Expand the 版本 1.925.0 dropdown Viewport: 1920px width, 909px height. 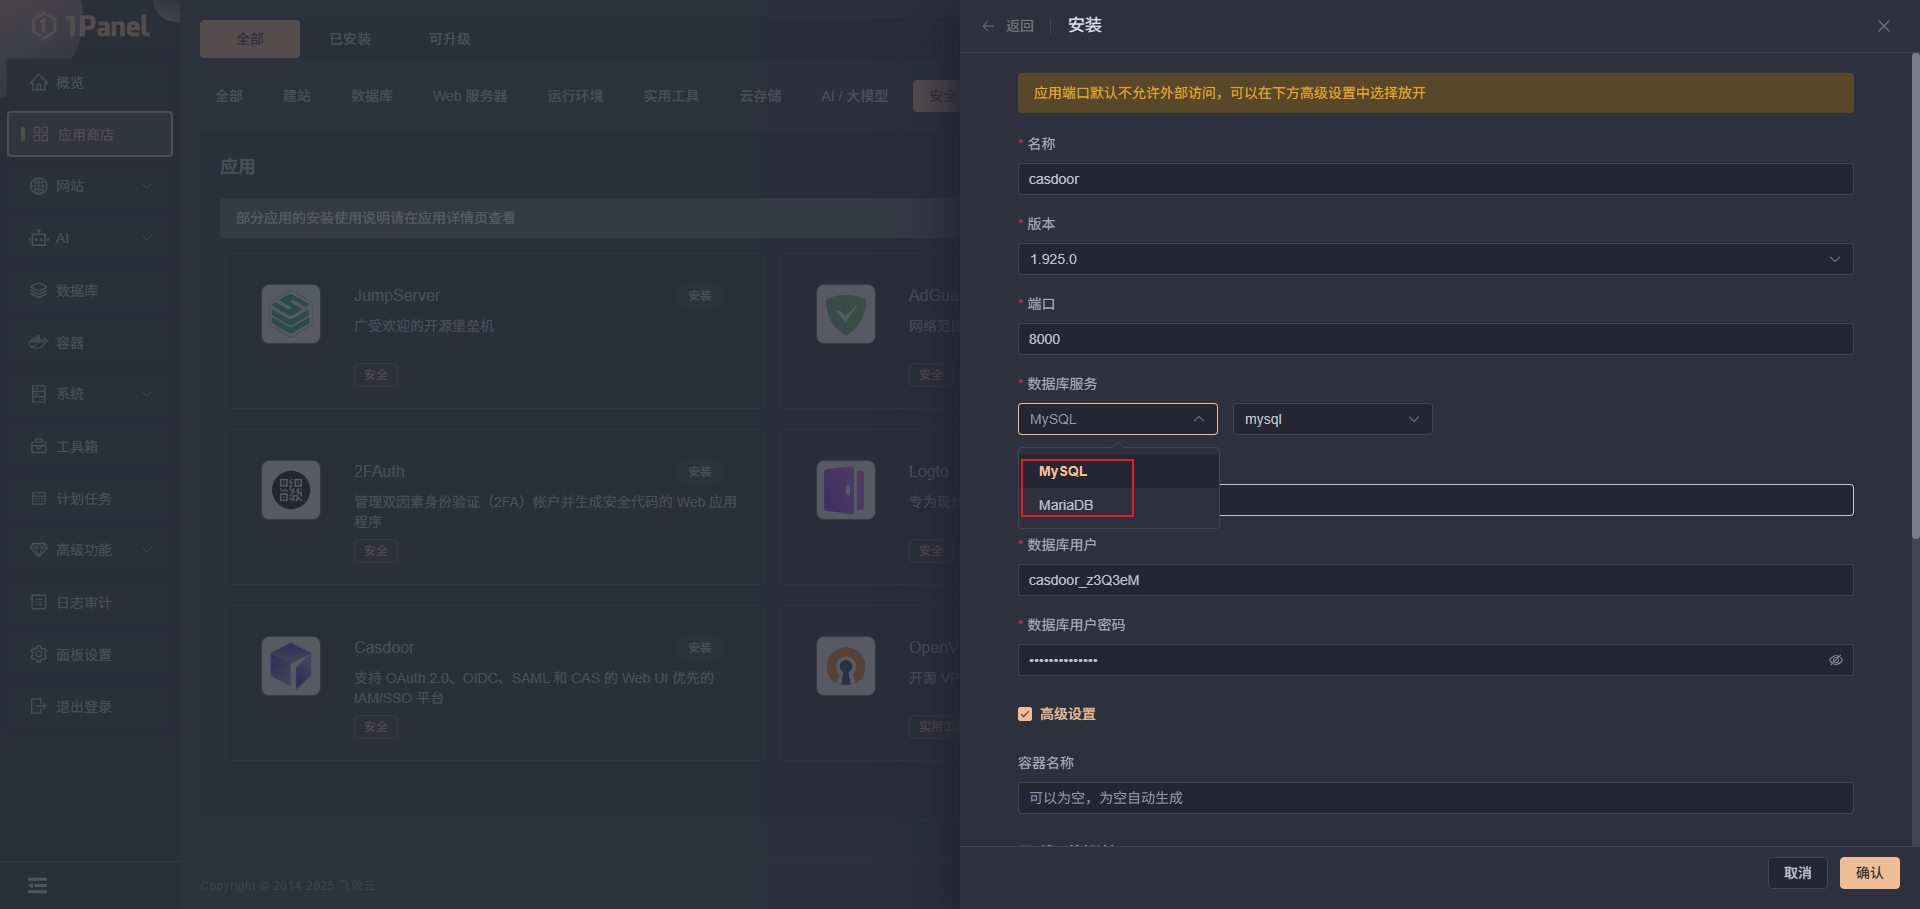tap(1436, 259)
